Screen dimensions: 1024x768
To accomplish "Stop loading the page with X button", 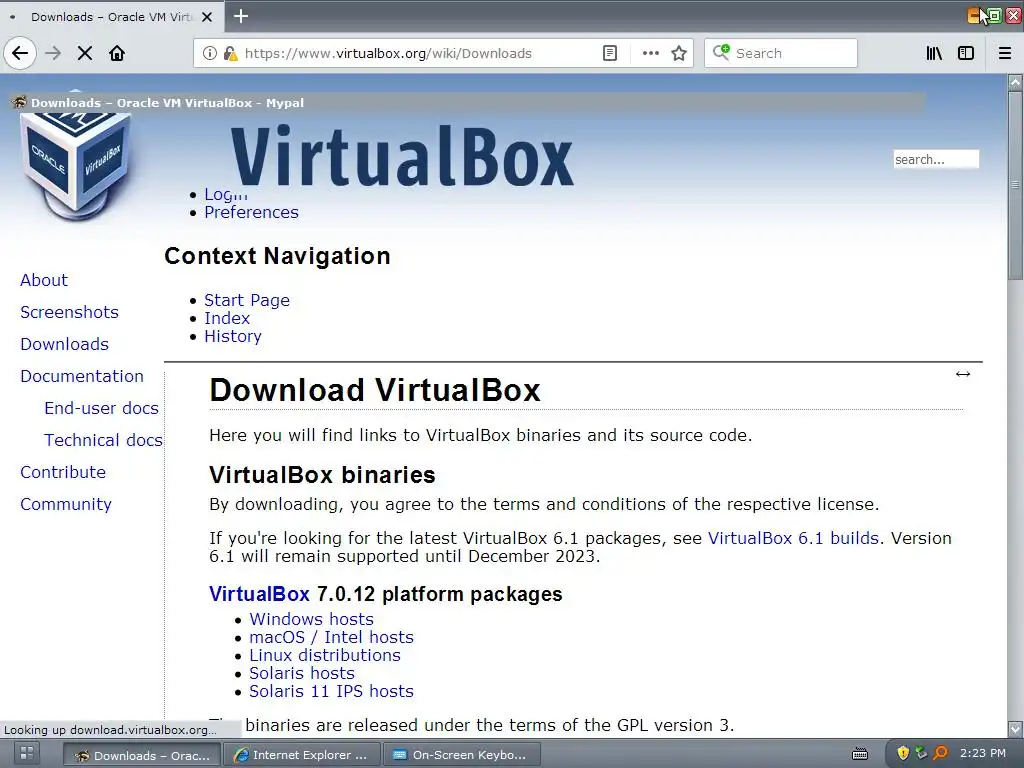I will 85,53.
